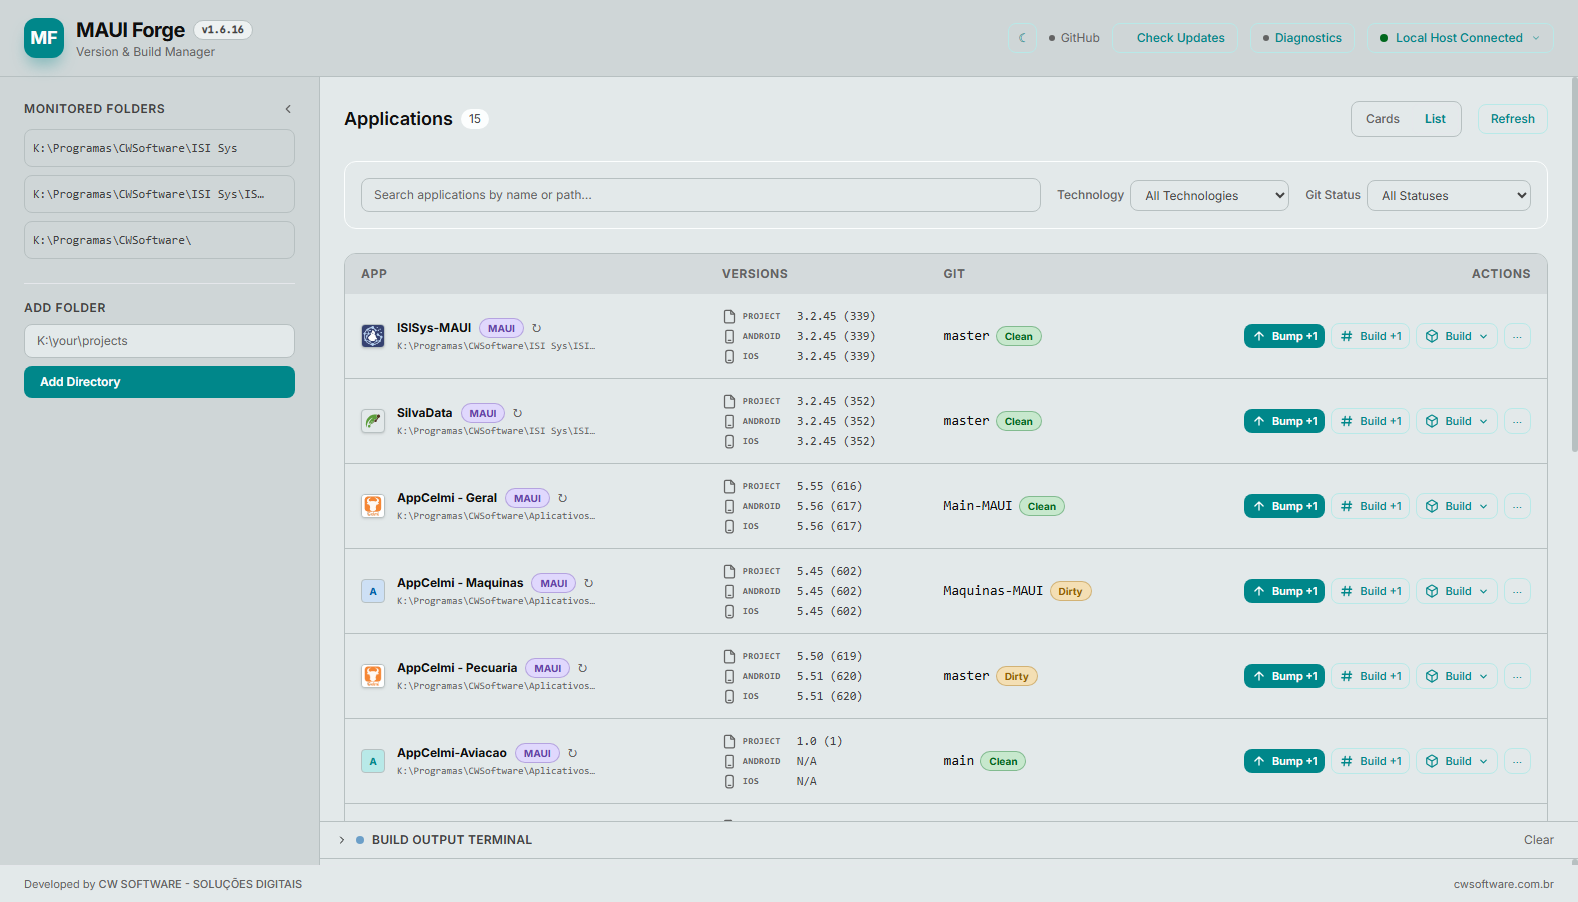Reload SilvaData via refresh icon
Image resolution: width=1578 pixels, height=902 pixels.
(518, 413)
